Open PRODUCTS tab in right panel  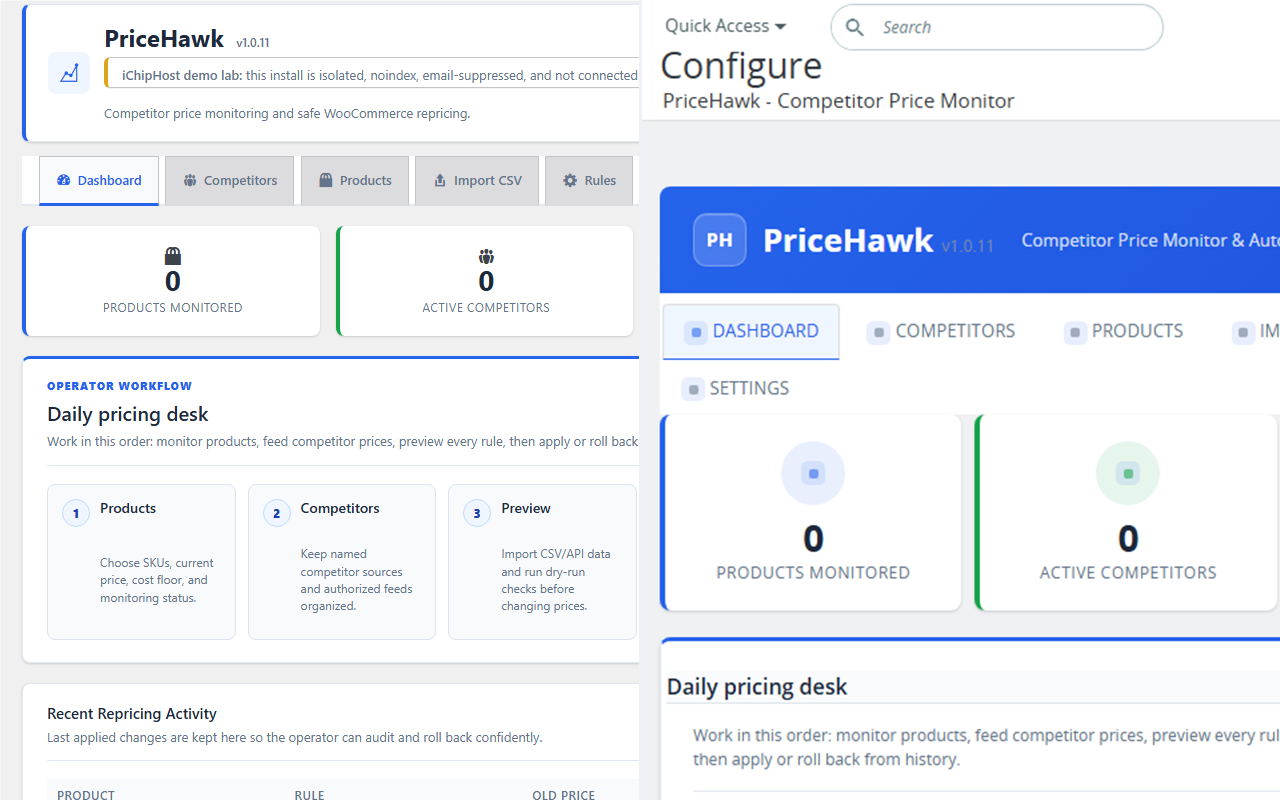(1124, 331)
